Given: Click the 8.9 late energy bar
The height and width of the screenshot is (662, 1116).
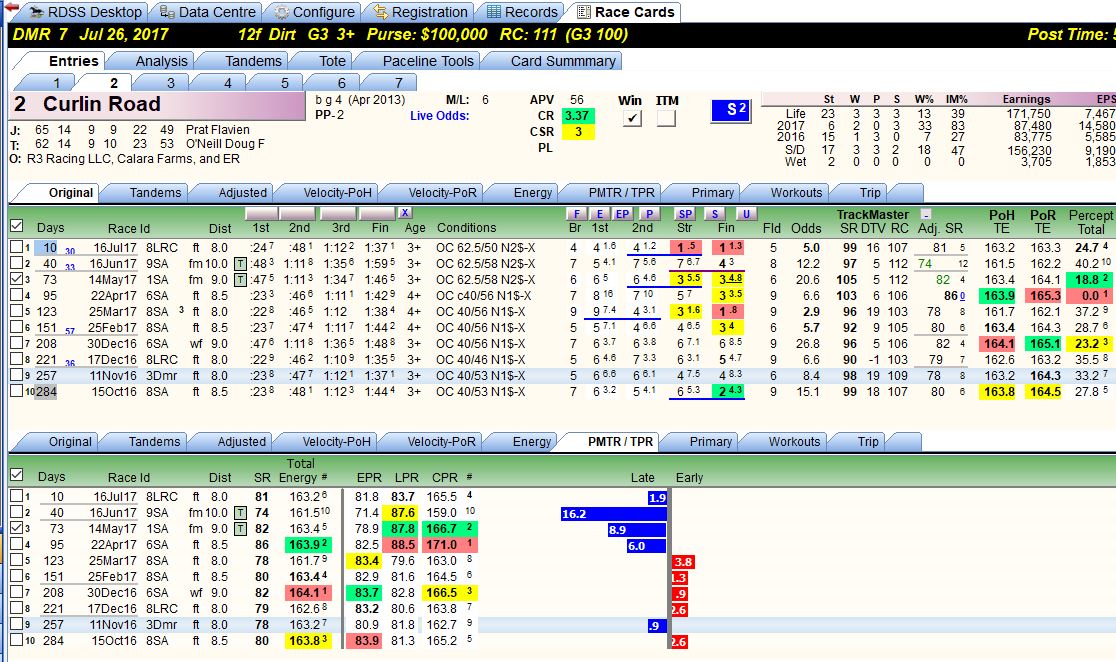Looking at the screenshot, I should pos(637,530).
